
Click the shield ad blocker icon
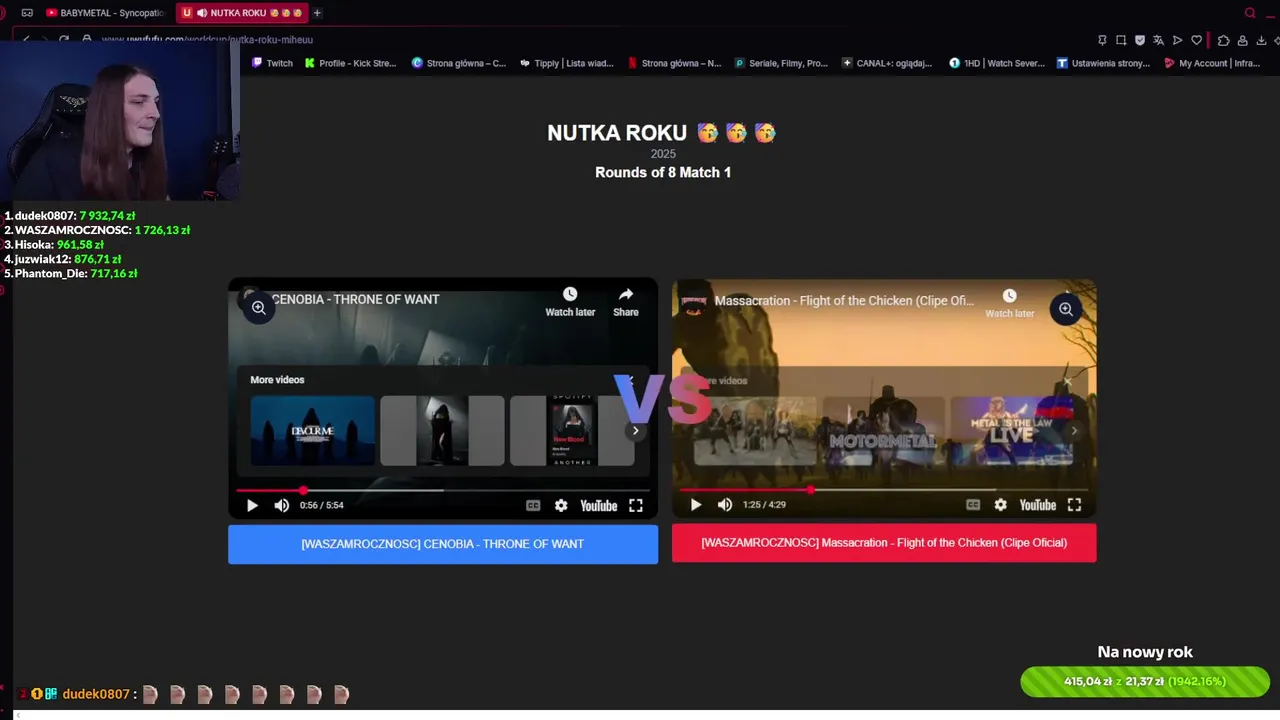coord(1139,40)
